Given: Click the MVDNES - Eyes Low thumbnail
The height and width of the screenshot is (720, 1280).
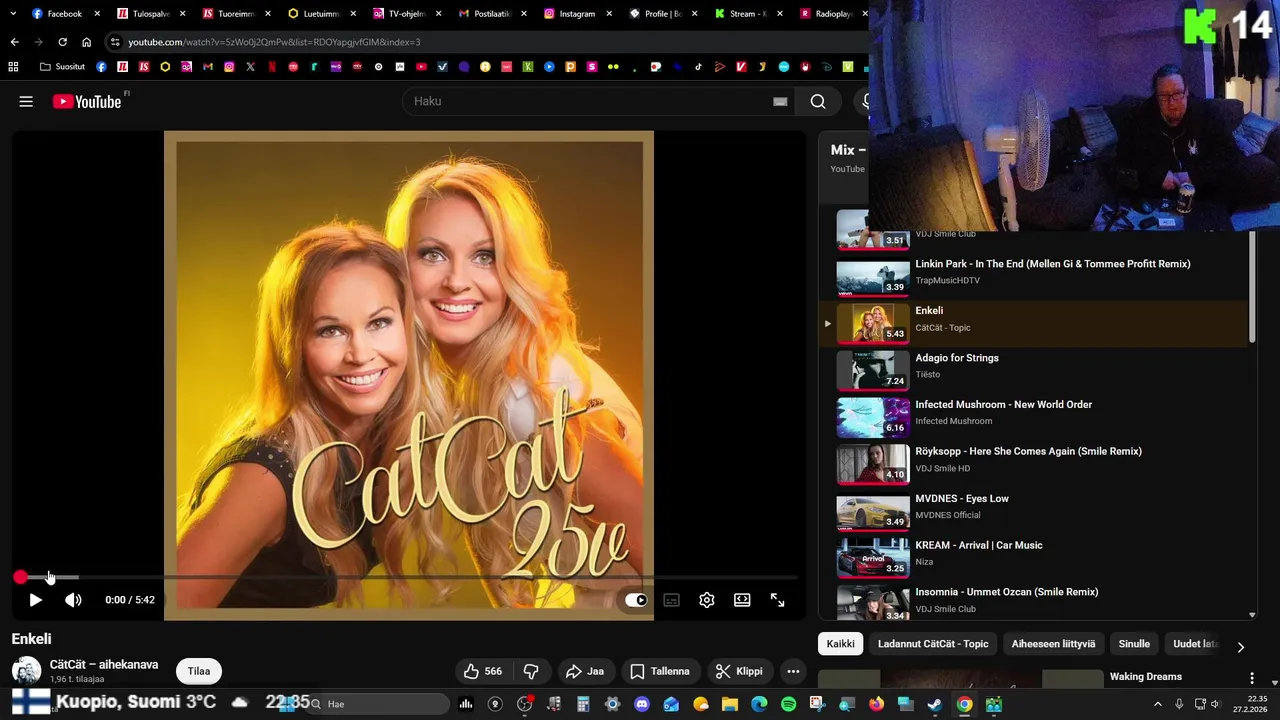Looking at the screenshot, I should [873, 511].
